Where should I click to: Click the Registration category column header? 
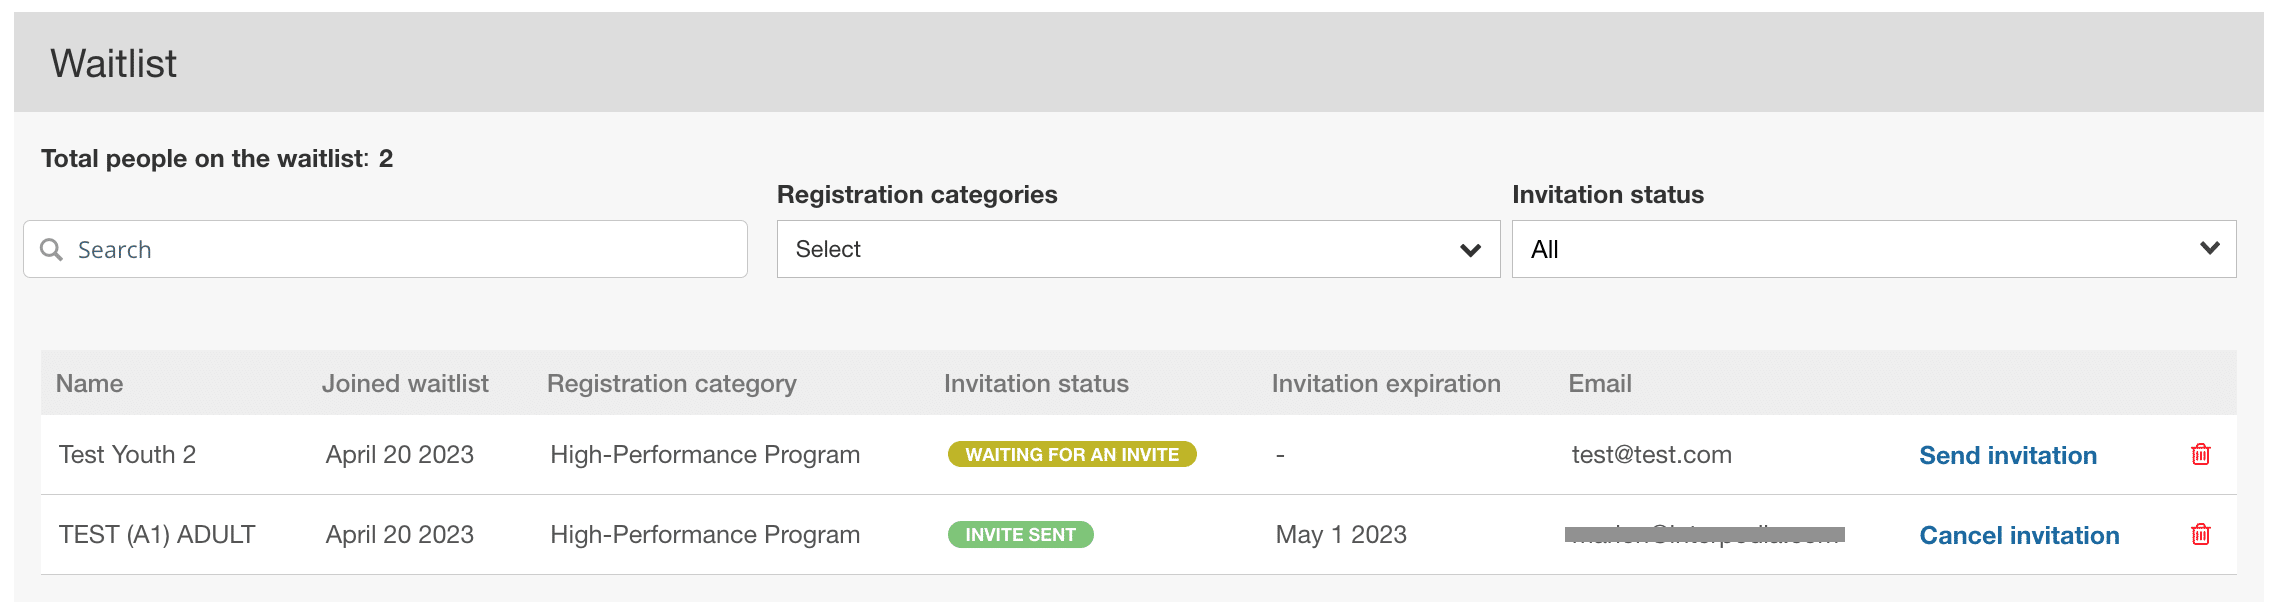671,384
